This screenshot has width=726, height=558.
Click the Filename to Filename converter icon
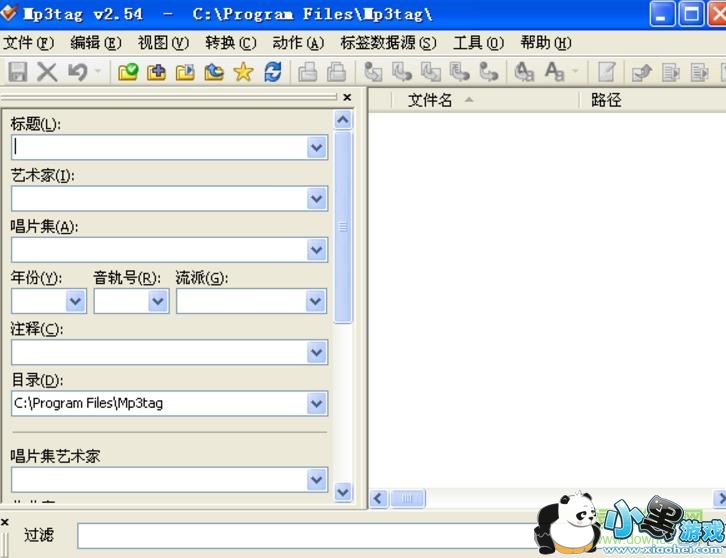[x=431, y=72]
